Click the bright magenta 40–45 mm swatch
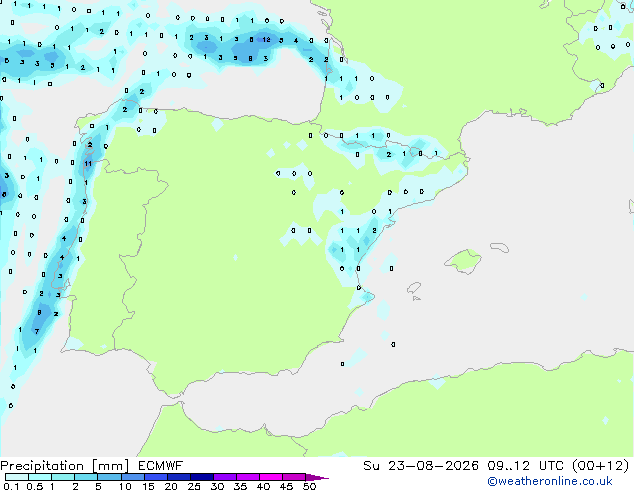 (271, 477)
